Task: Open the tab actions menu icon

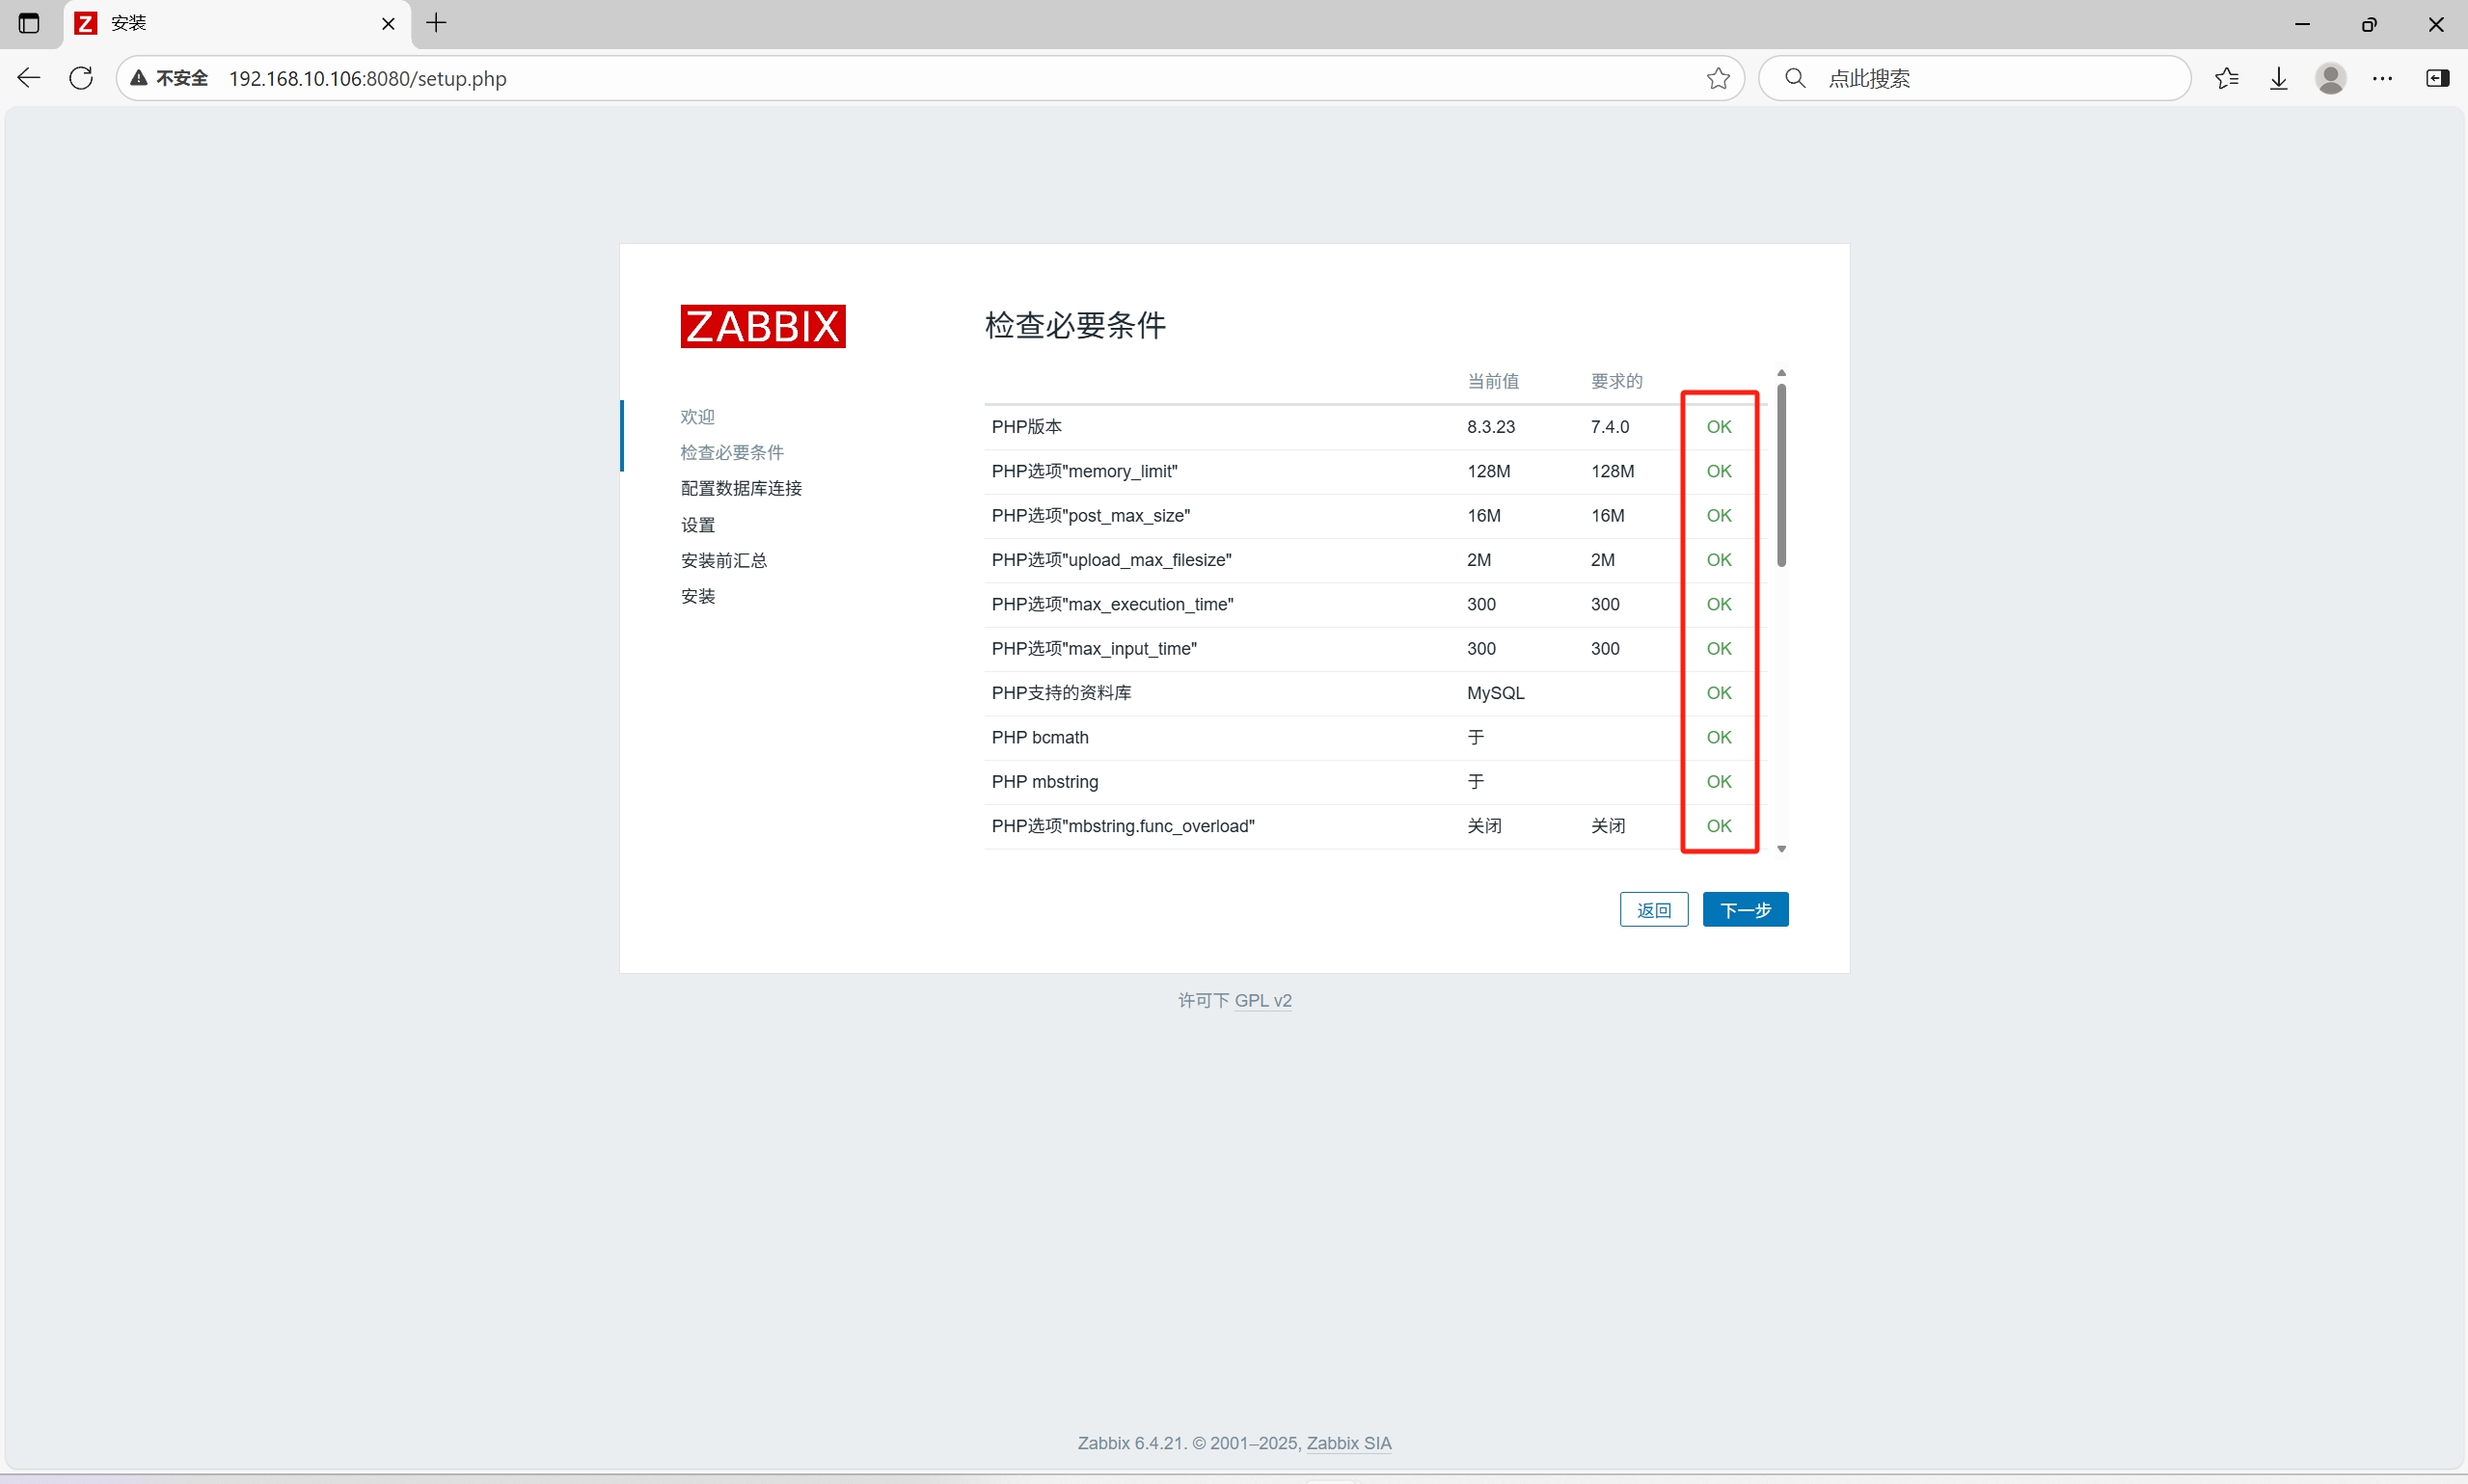Action: coord(29,23)
